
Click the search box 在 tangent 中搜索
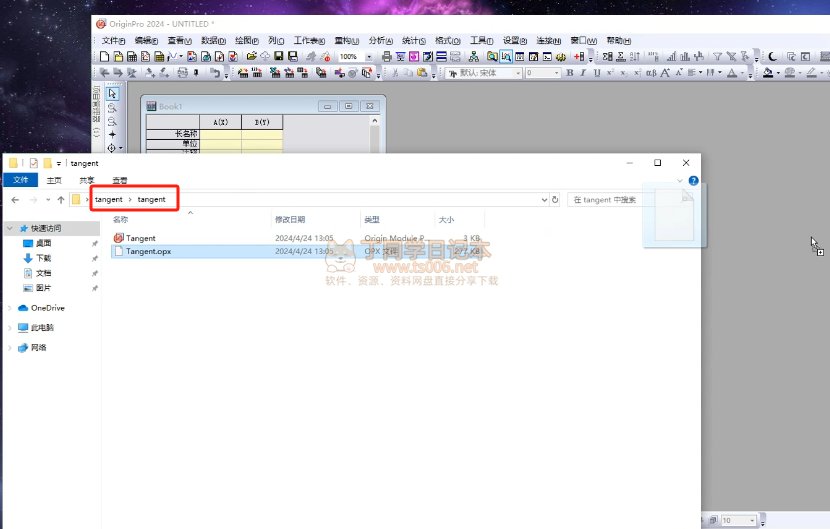pyautogui.click(x=620, y=200)
